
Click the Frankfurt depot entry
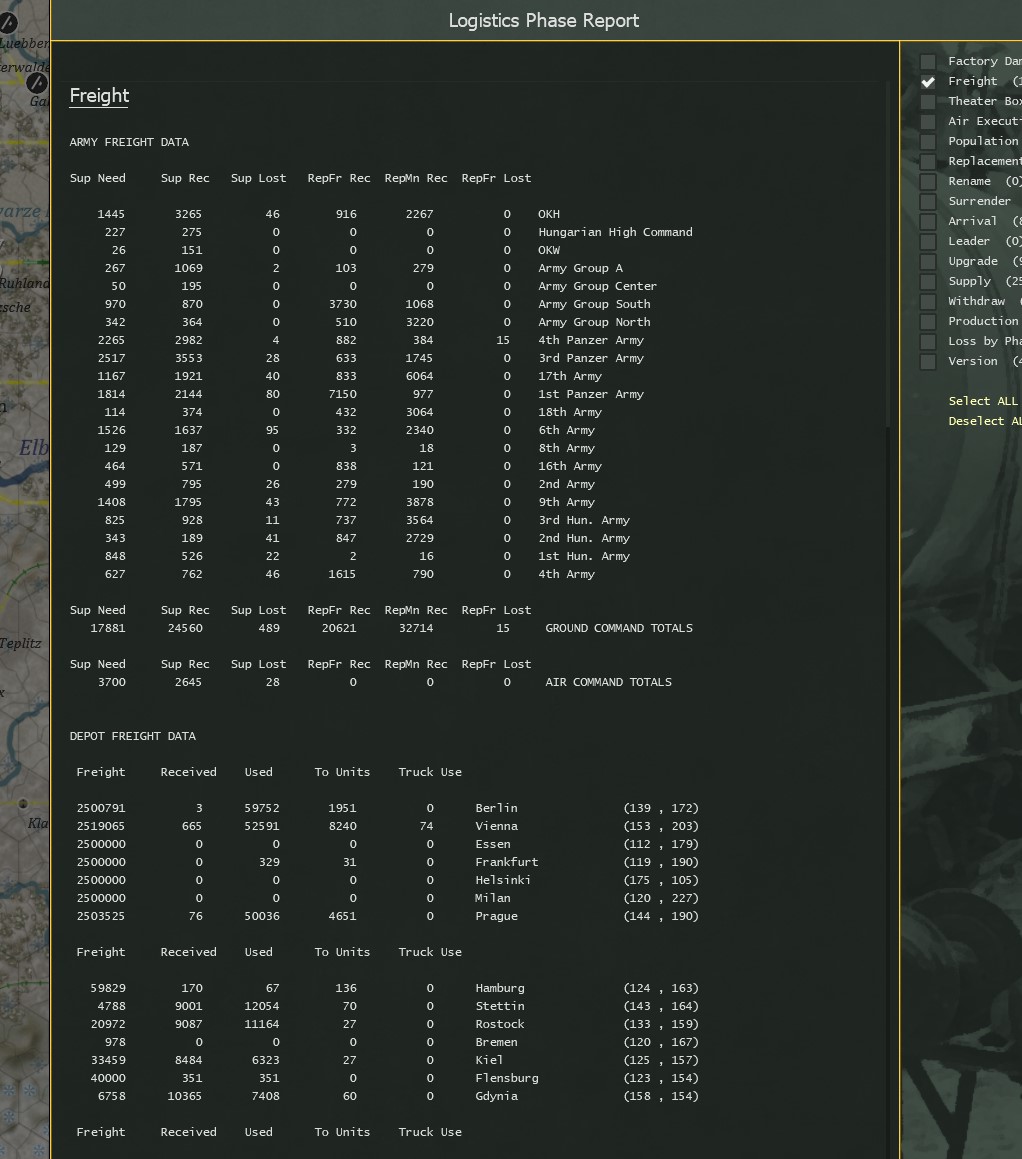pyautogui.click(x=387, y=862)
